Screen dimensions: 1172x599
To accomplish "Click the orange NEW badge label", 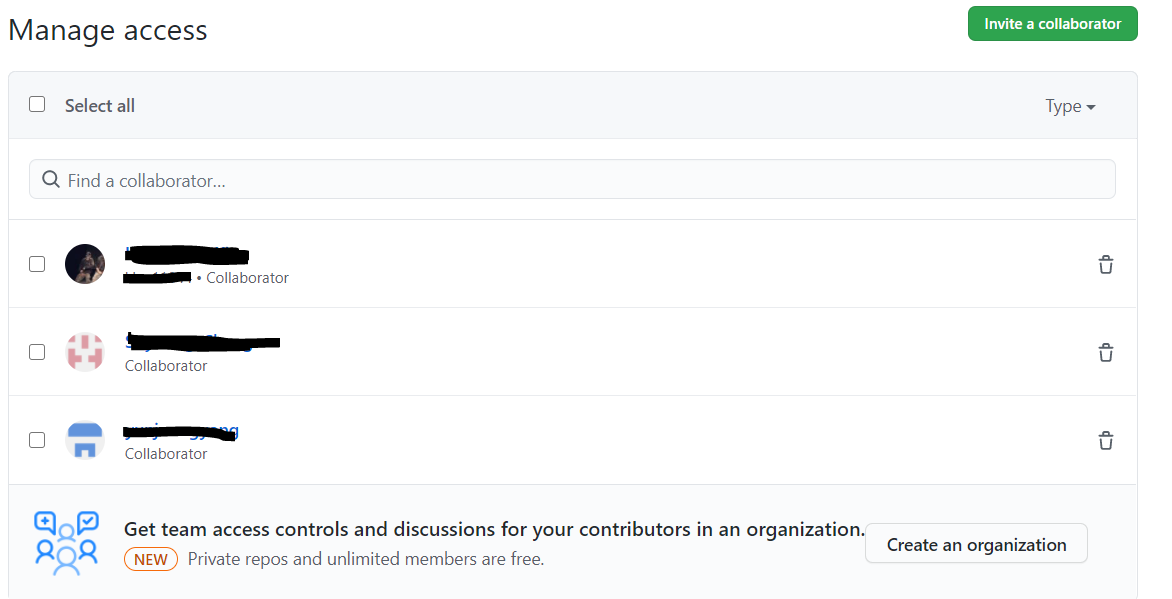I will click(151, 559).
